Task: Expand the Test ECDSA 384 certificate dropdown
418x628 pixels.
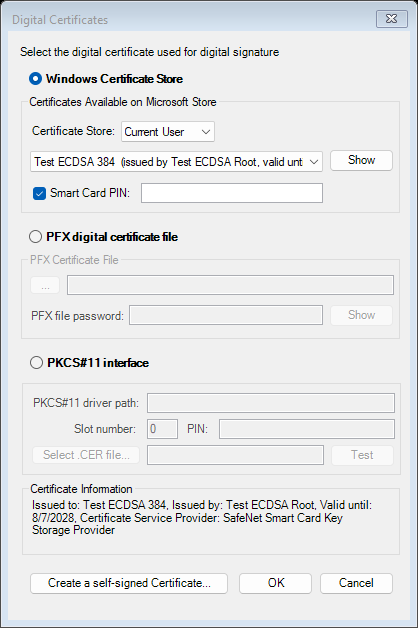Action: (176, 162)
